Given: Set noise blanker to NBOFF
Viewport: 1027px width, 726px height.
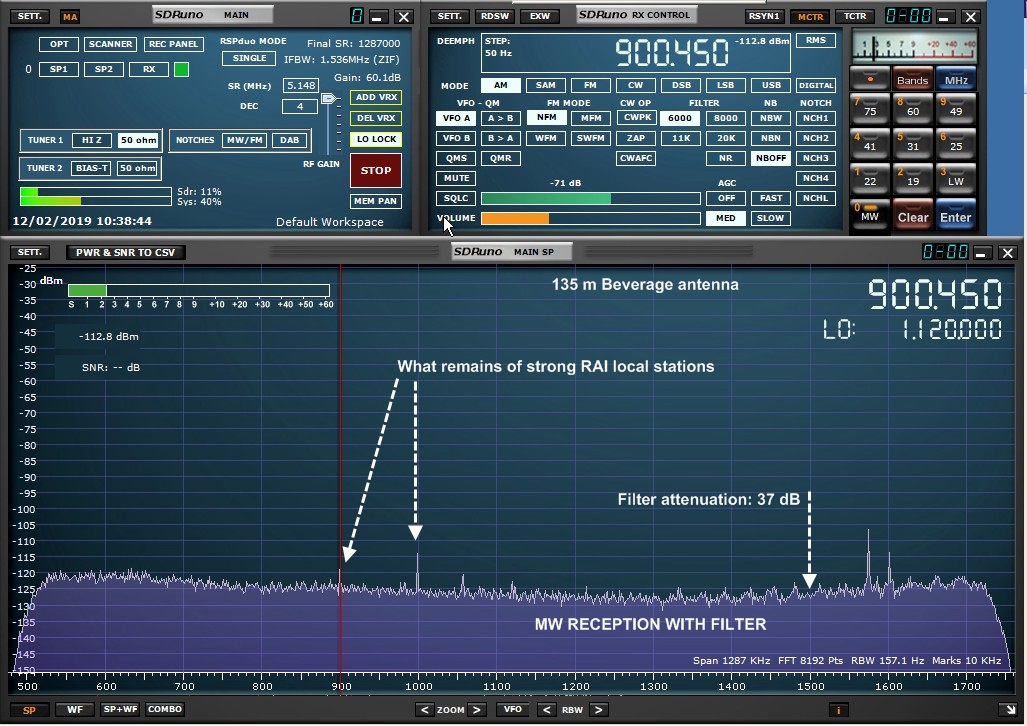Looking at the screenshot, I should tap(771, 158).
